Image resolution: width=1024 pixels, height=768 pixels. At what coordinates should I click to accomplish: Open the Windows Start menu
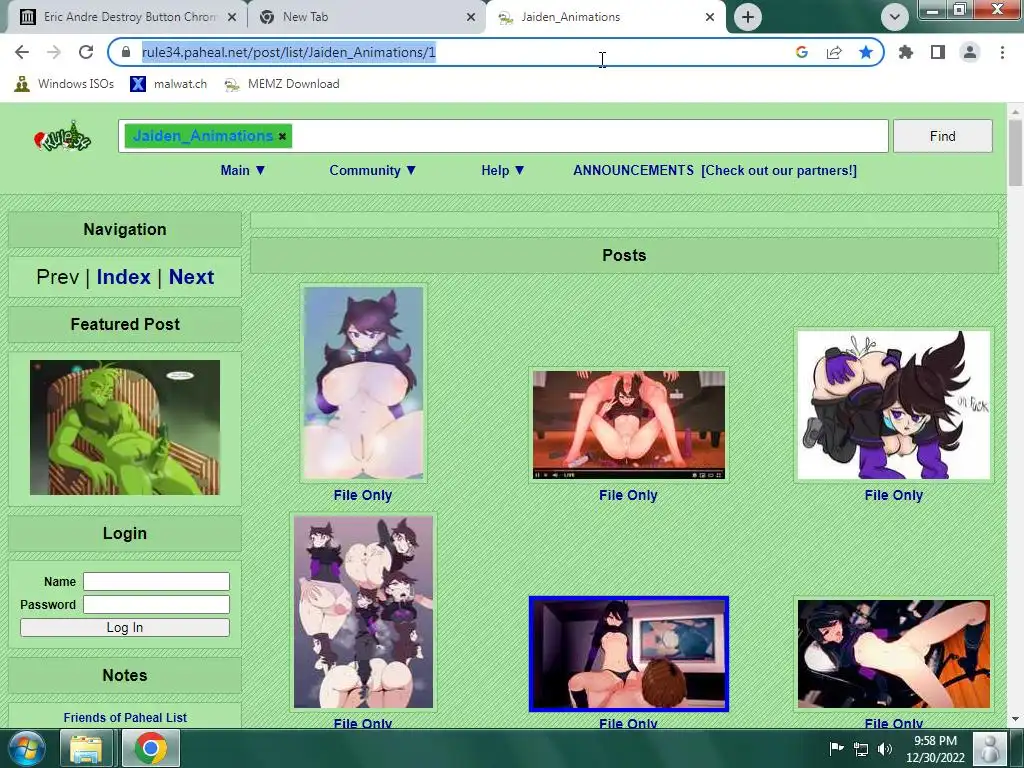[26, 748]
